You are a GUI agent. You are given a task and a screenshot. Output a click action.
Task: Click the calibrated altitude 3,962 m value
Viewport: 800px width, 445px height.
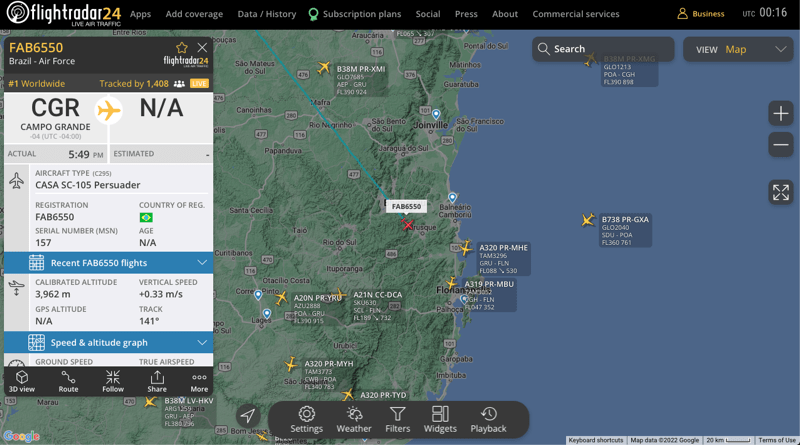53,294
